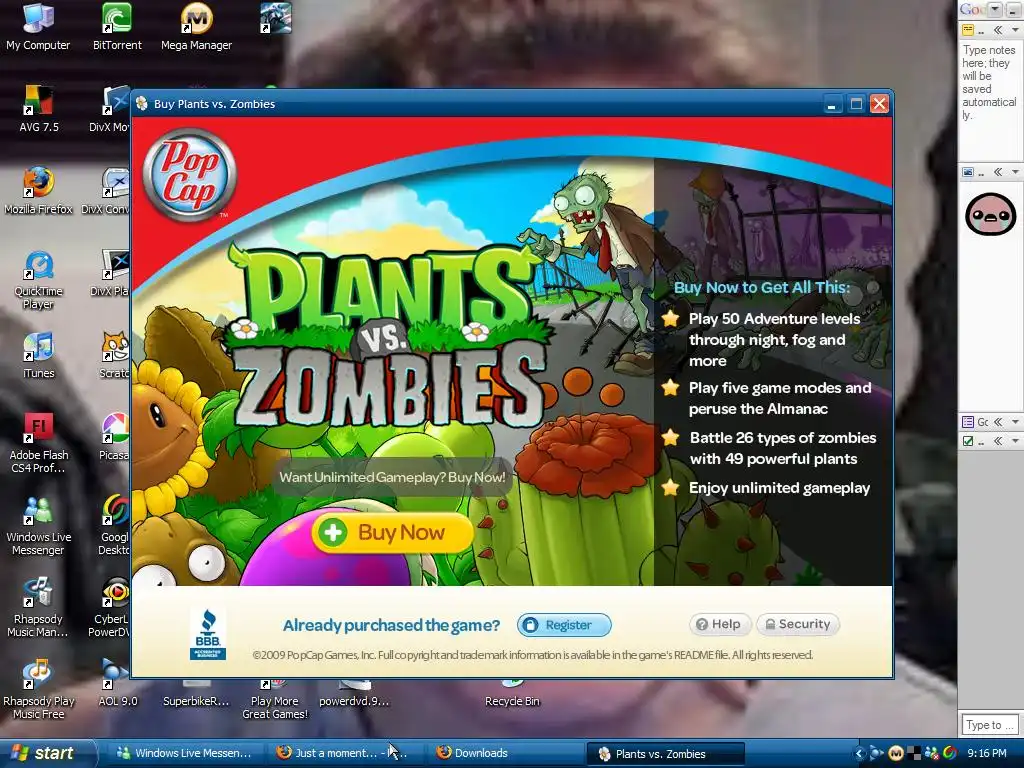The image size is (1024, 768).
Task: Click the BBB accredited business badge
Action: click(x=208, y=634)
